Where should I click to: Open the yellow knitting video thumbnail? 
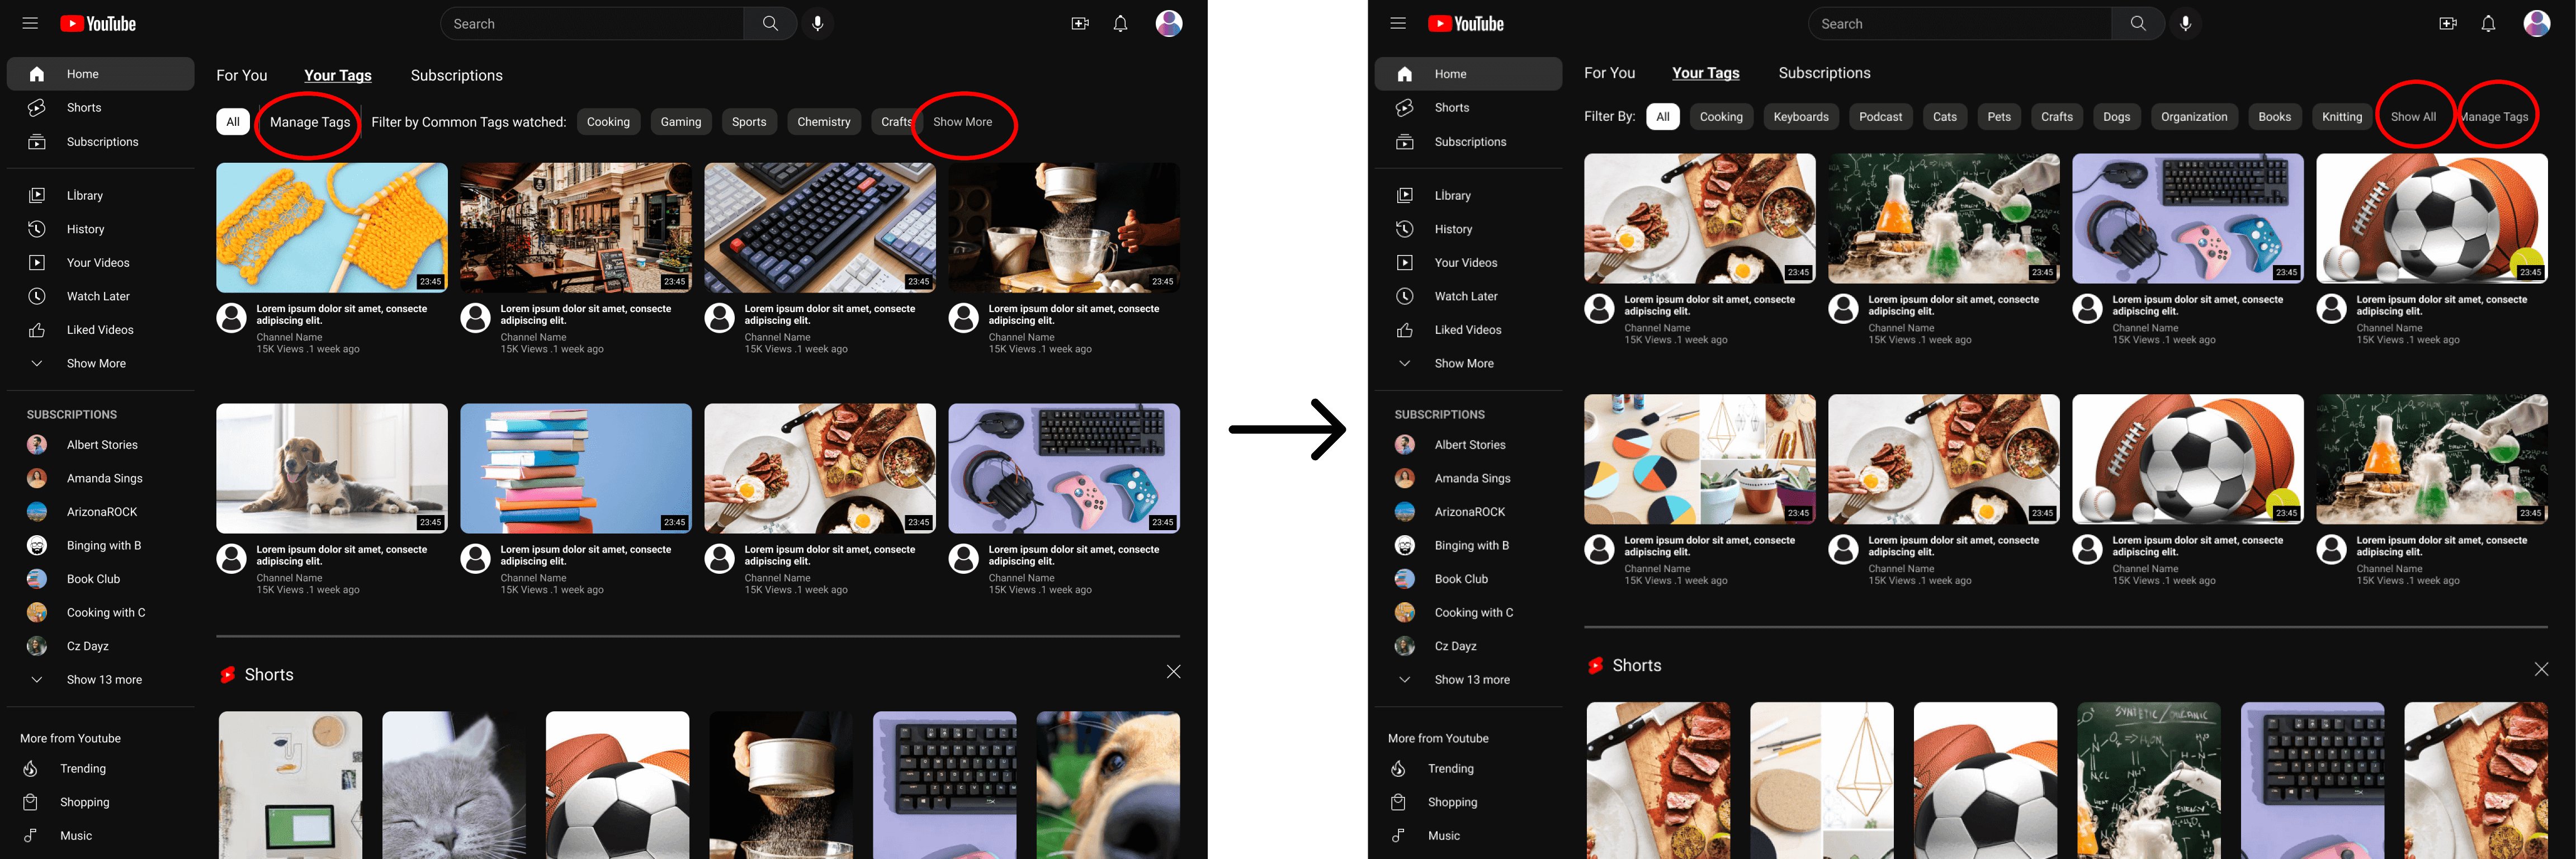click(x=331, y=227)
